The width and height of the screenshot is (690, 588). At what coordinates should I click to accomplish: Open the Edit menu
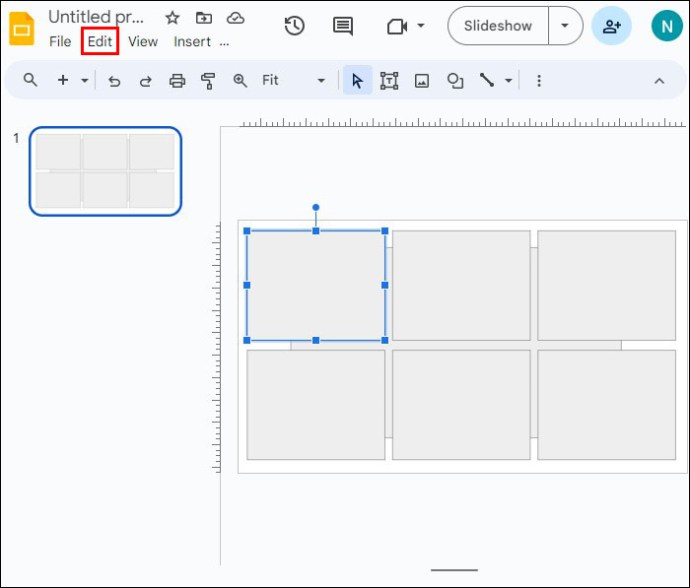(x=100, y=41)
